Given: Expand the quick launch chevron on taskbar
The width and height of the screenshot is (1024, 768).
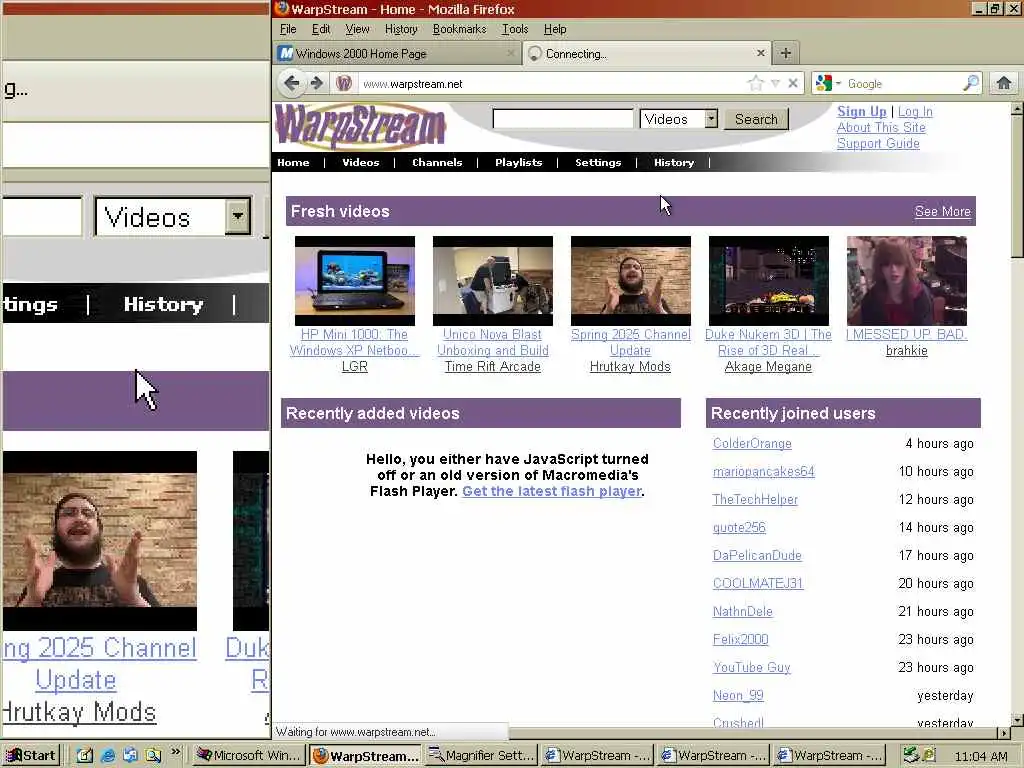Looking at the screenshot, I should pos(175,752).
